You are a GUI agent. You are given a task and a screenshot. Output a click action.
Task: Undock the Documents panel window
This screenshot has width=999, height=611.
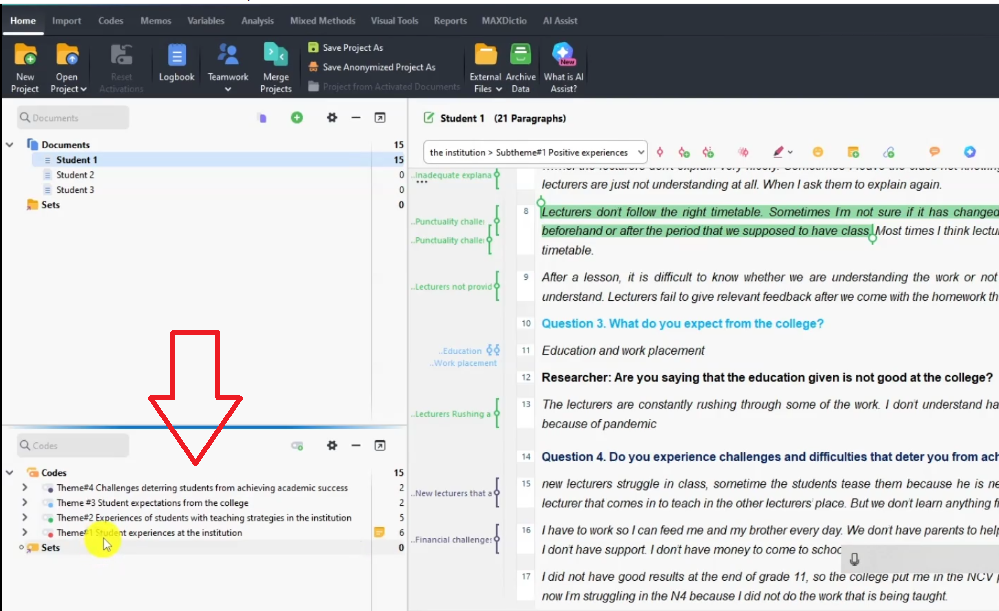pos(380,117)
